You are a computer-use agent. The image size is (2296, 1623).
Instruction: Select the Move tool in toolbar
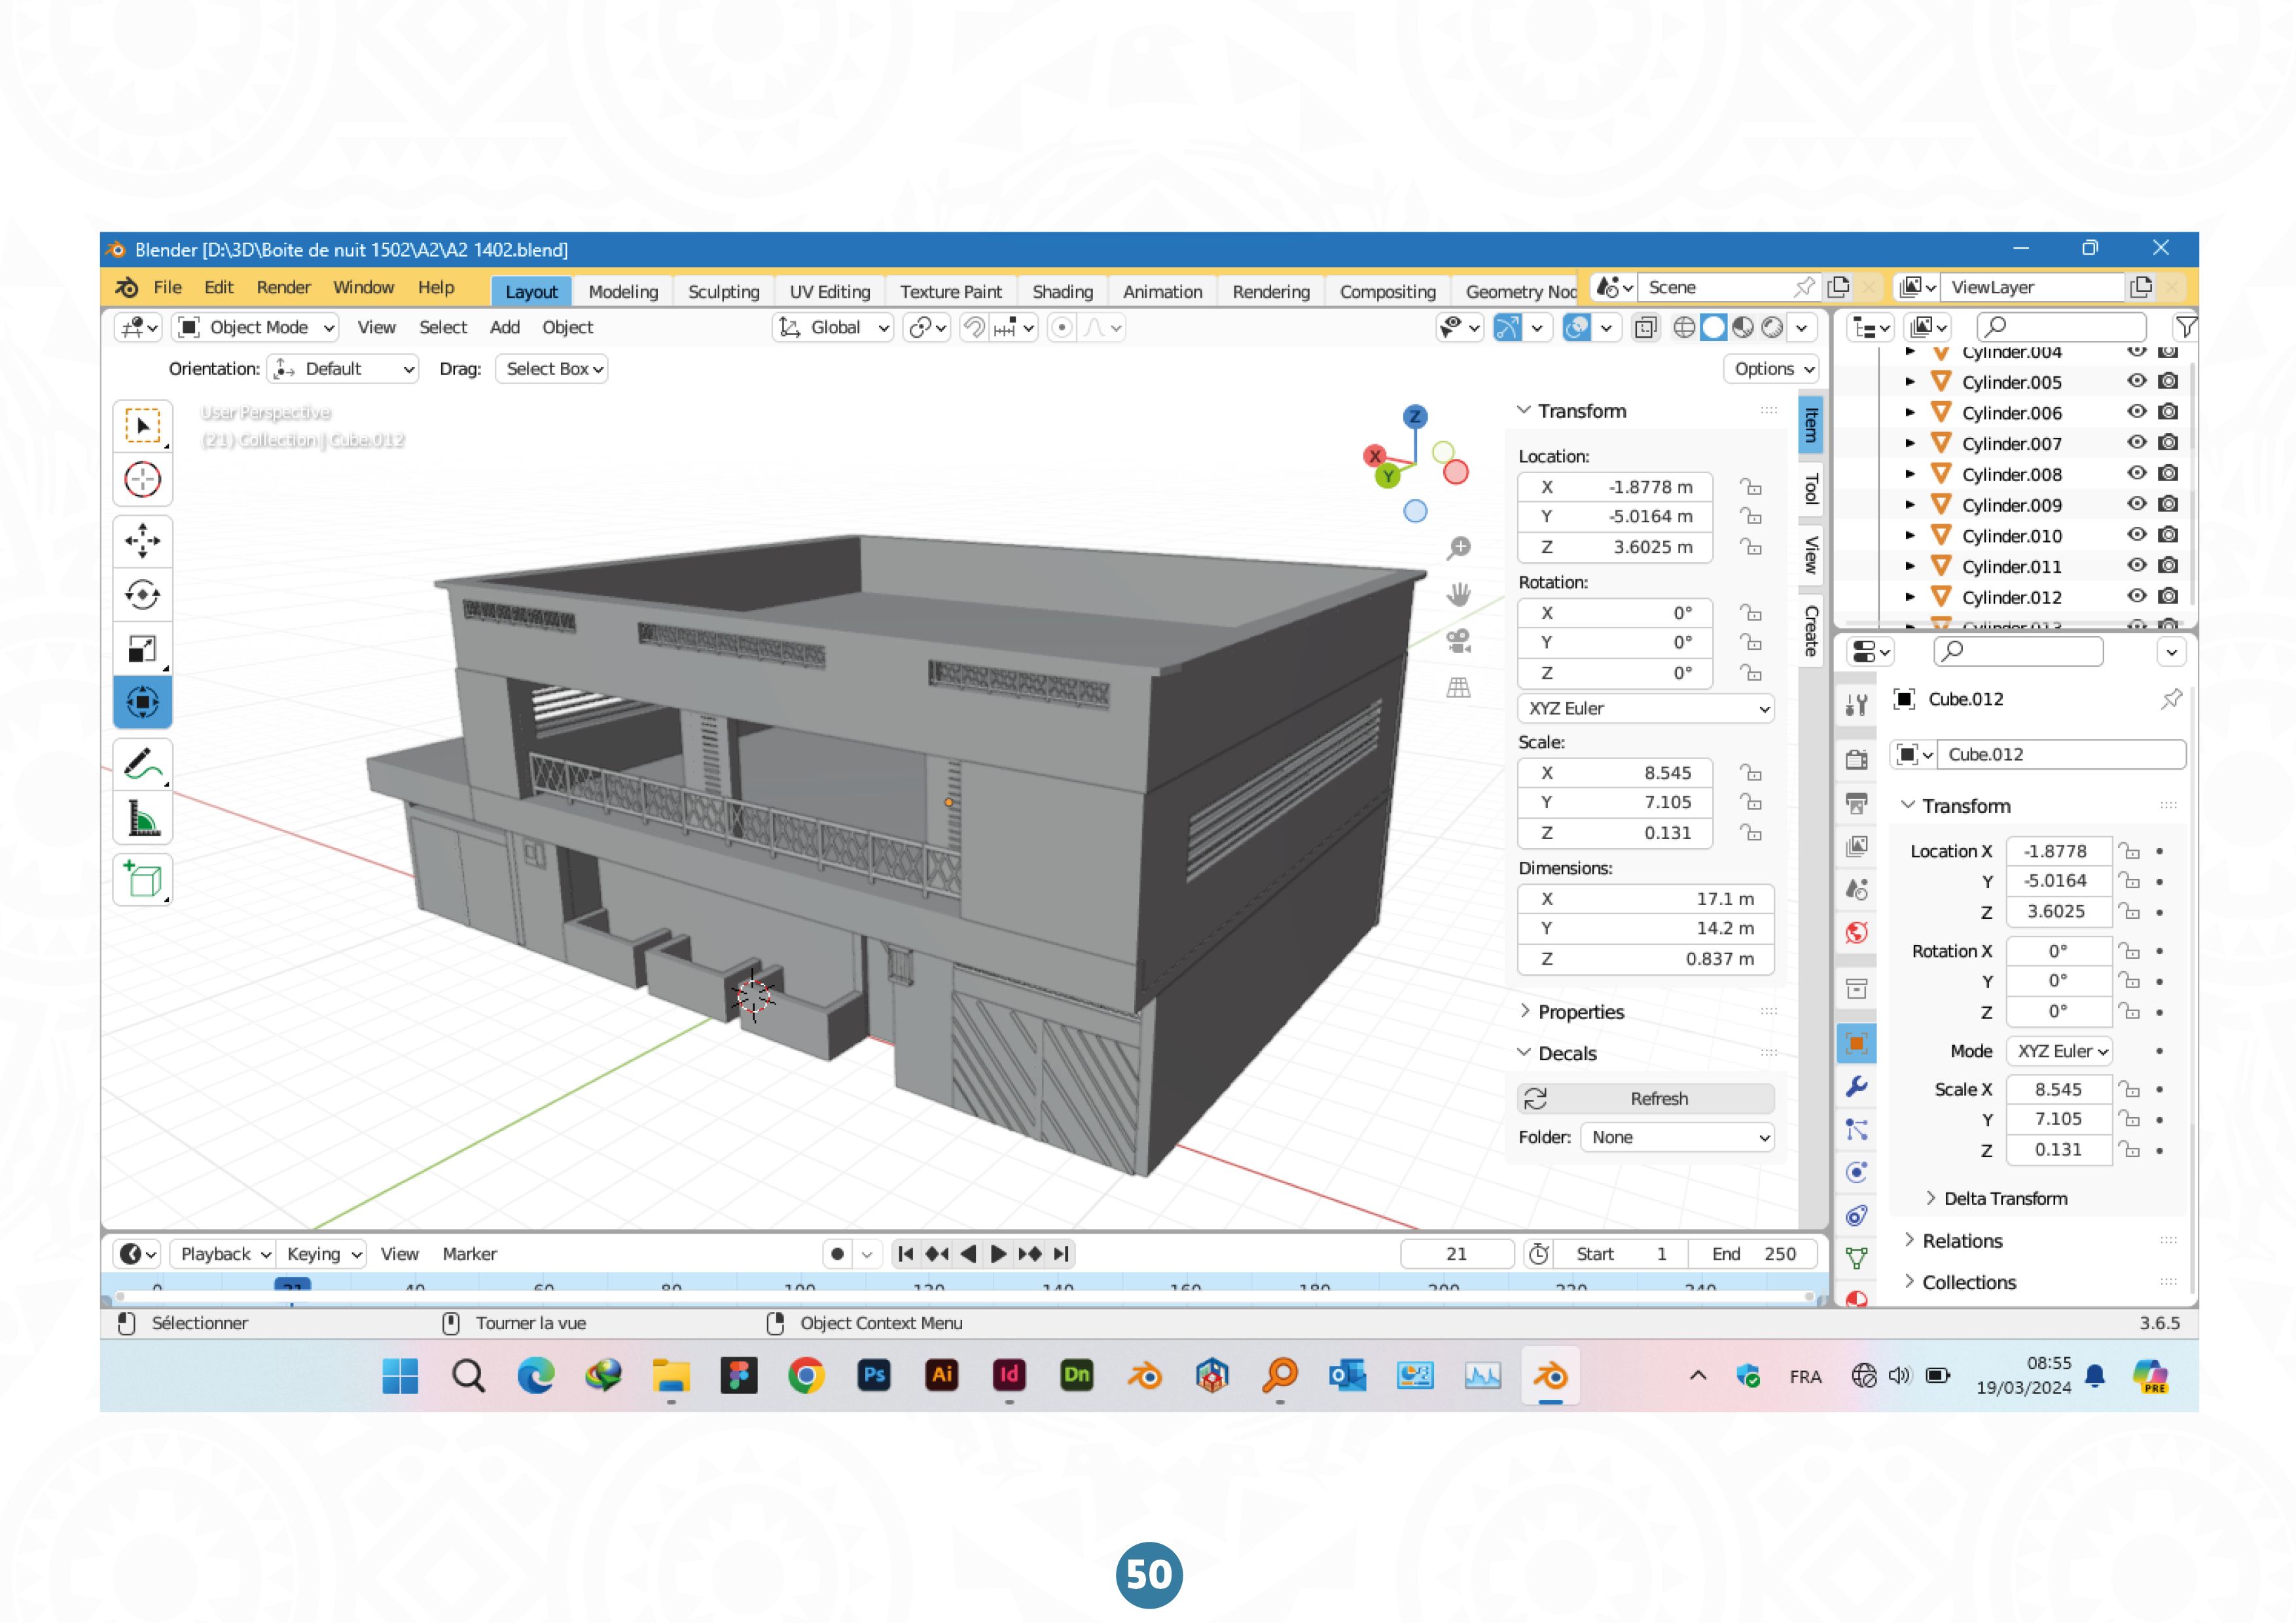142,541
